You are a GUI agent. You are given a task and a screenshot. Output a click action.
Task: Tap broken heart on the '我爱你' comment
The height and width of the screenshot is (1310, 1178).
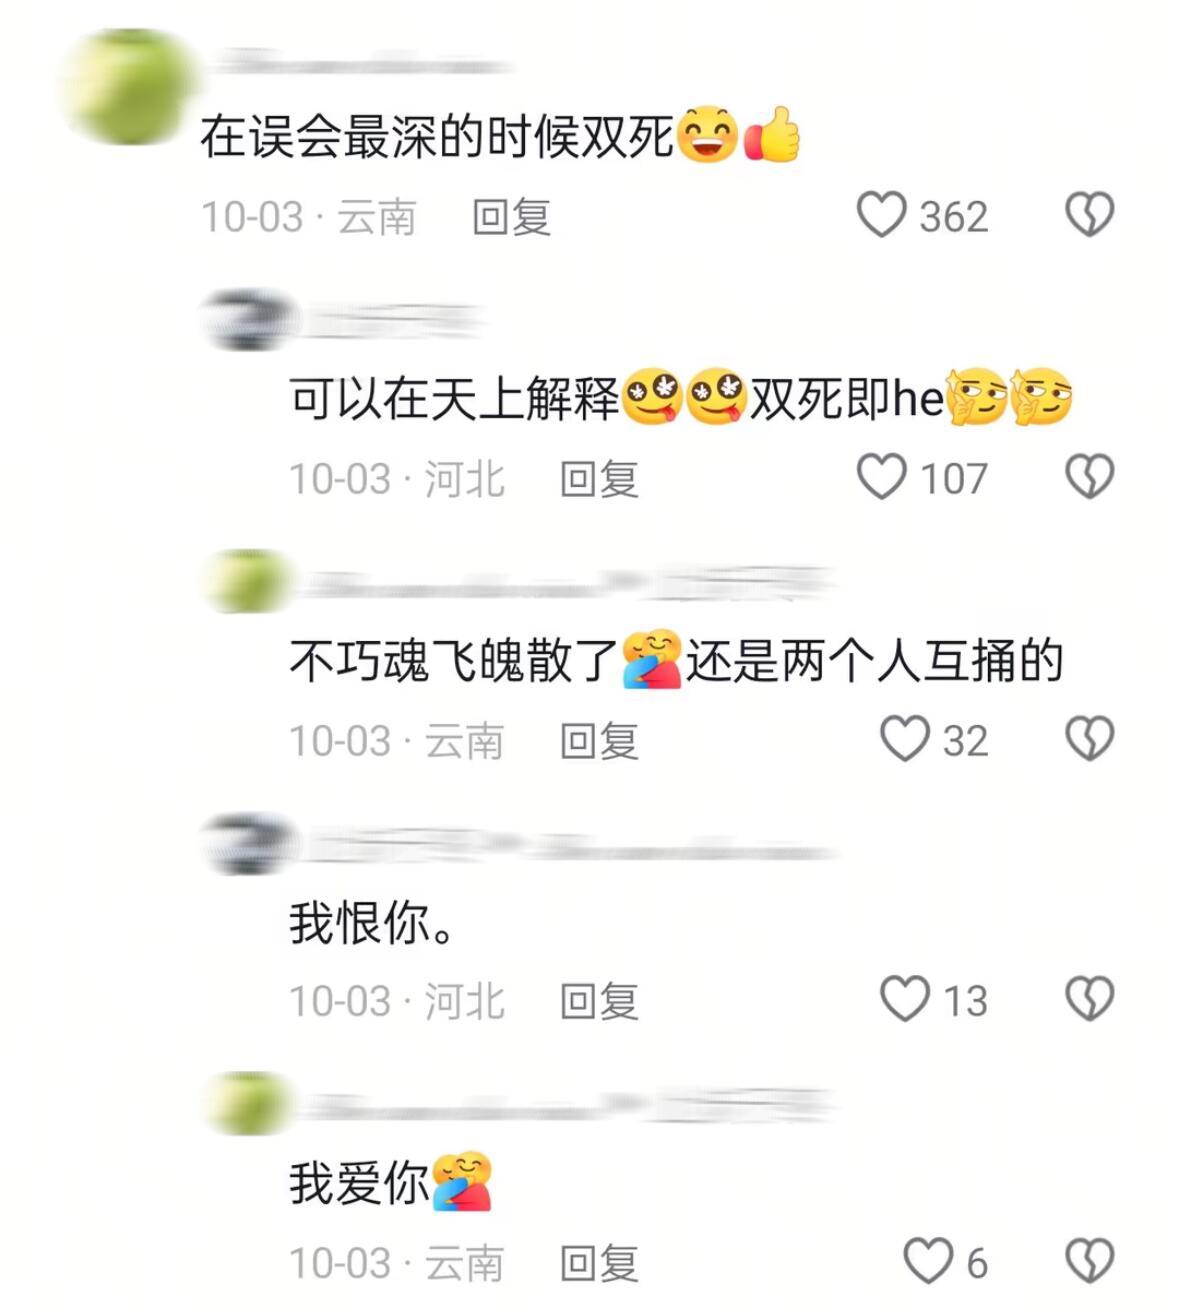pos(1089,1261)
